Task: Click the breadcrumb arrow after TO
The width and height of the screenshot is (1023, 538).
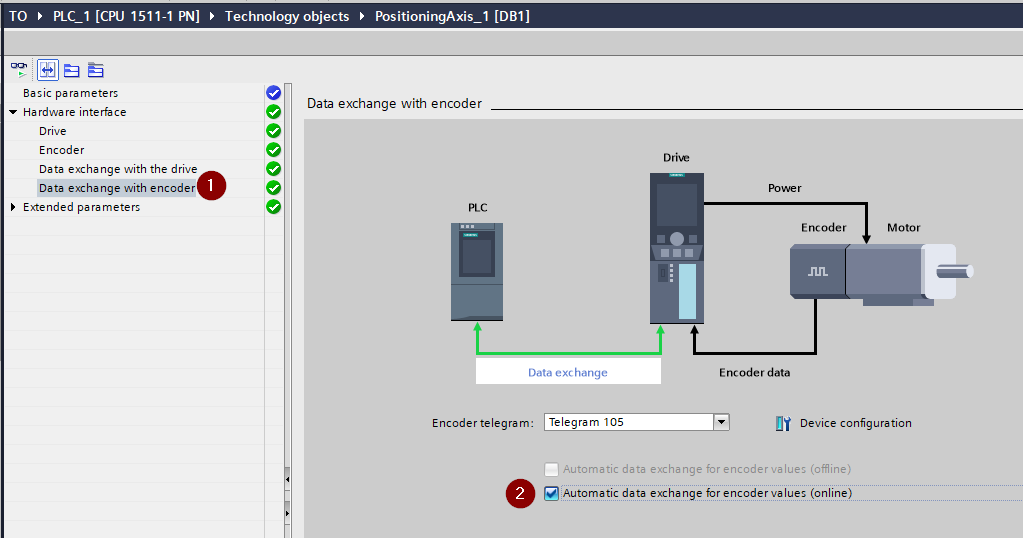Action: click(x=40, y=16)
